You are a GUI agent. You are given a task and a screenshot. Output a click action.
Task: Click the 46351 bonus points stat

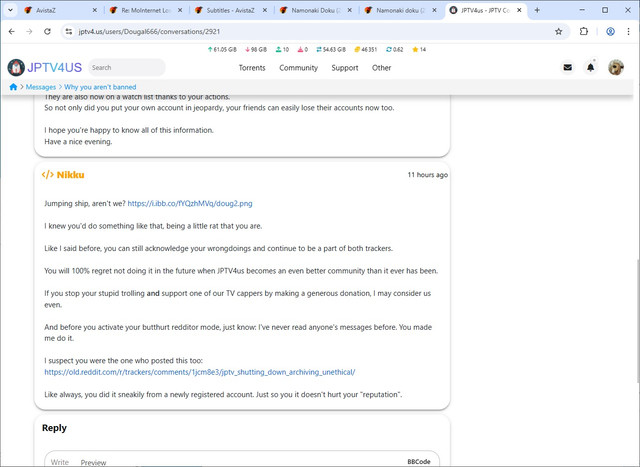point(365,49)
